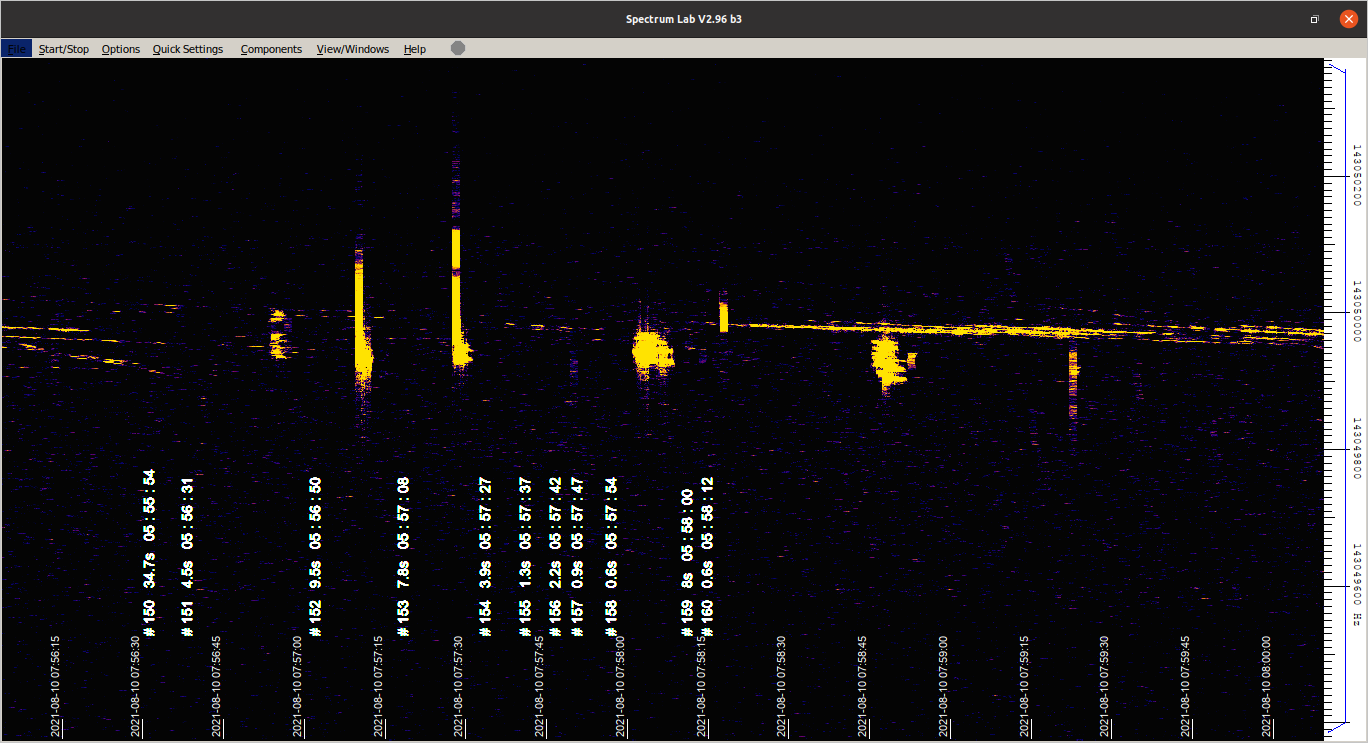Click the Spectrum Lab V2.96 b3 title bar
This screenshot has height=743, width=1368.
pos(684,19)
